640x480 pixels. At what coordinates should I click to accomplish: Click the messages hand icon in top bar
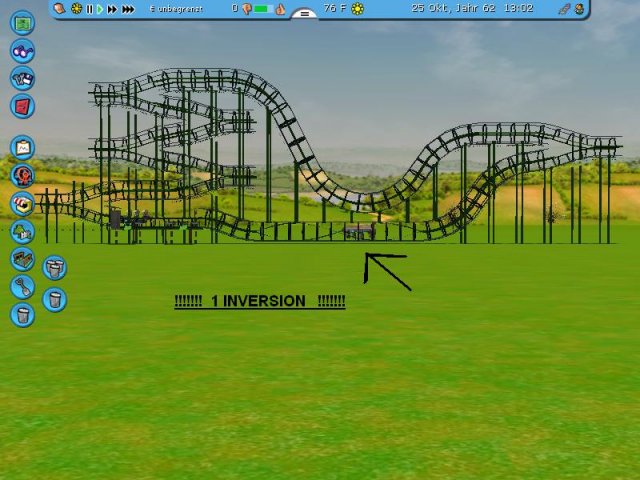(x=60, y=8)
